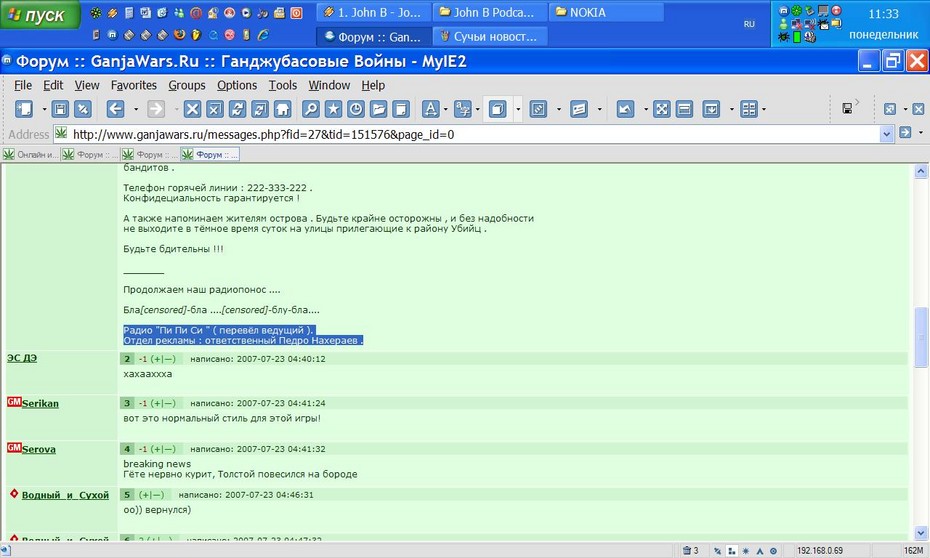
Task: Open the Пуск start button
Action: pyautogui.click(x=40, y=15)
